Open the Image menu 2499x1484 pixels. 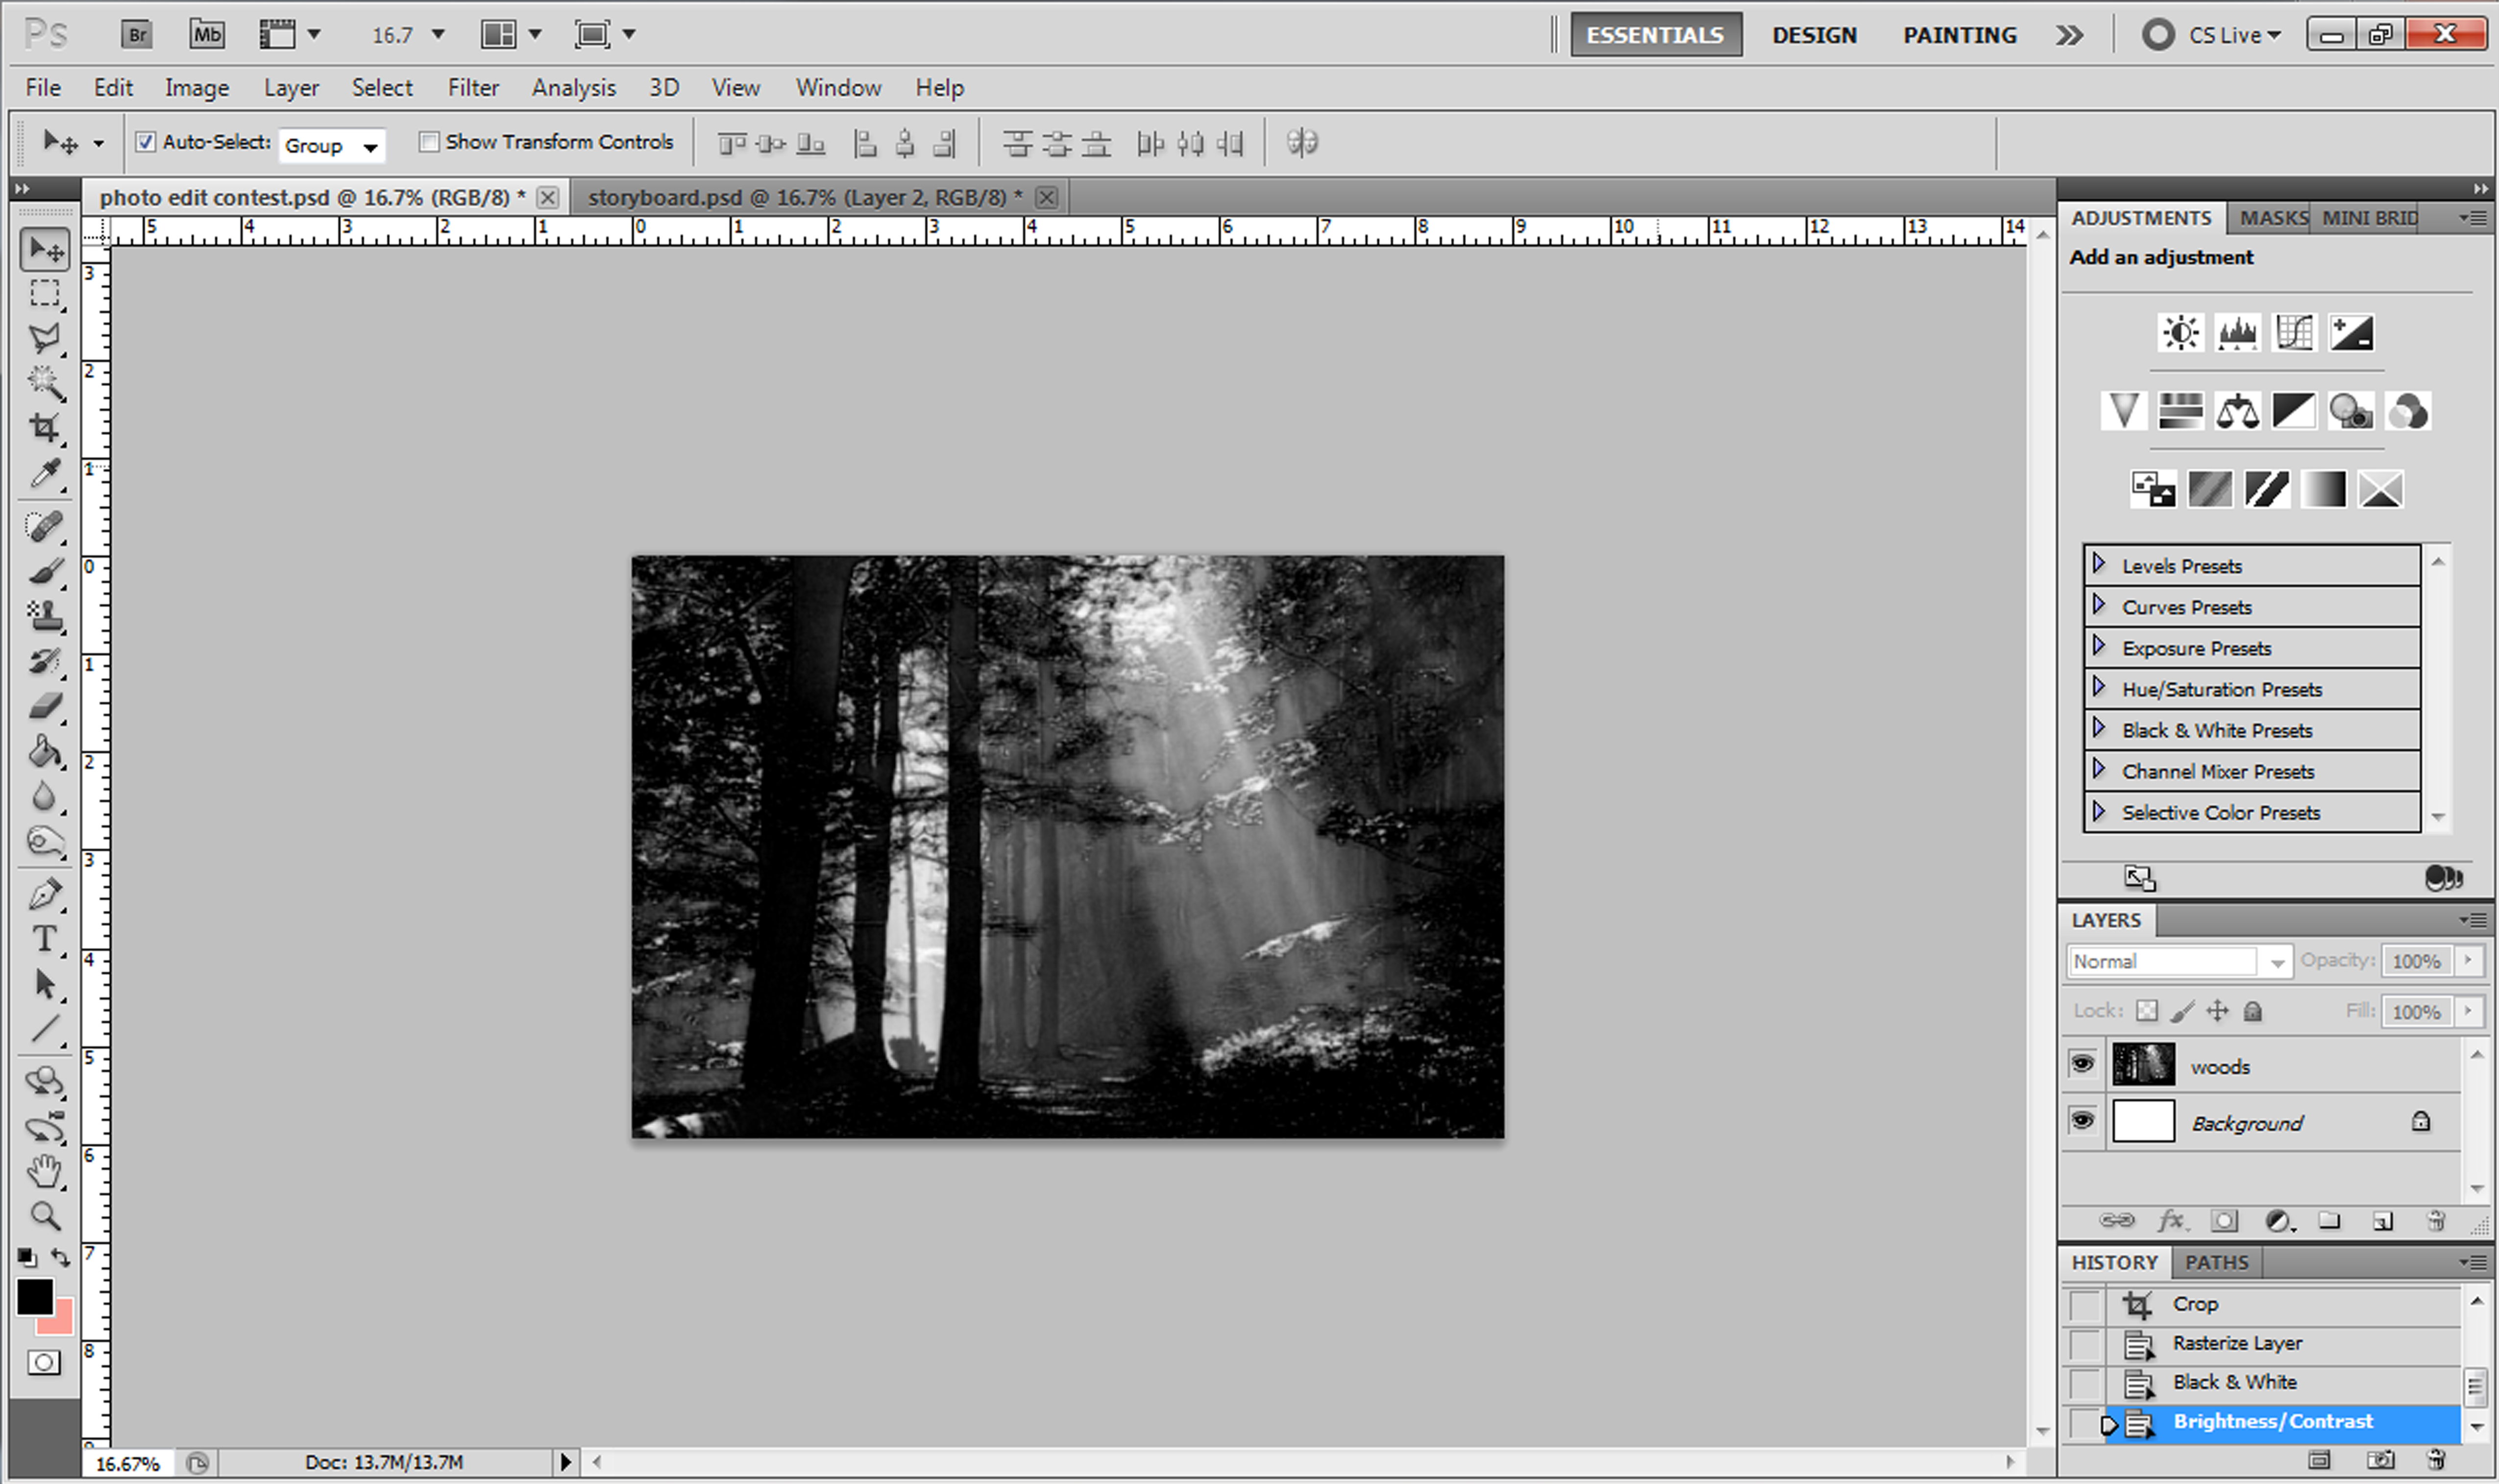(197, 88)
